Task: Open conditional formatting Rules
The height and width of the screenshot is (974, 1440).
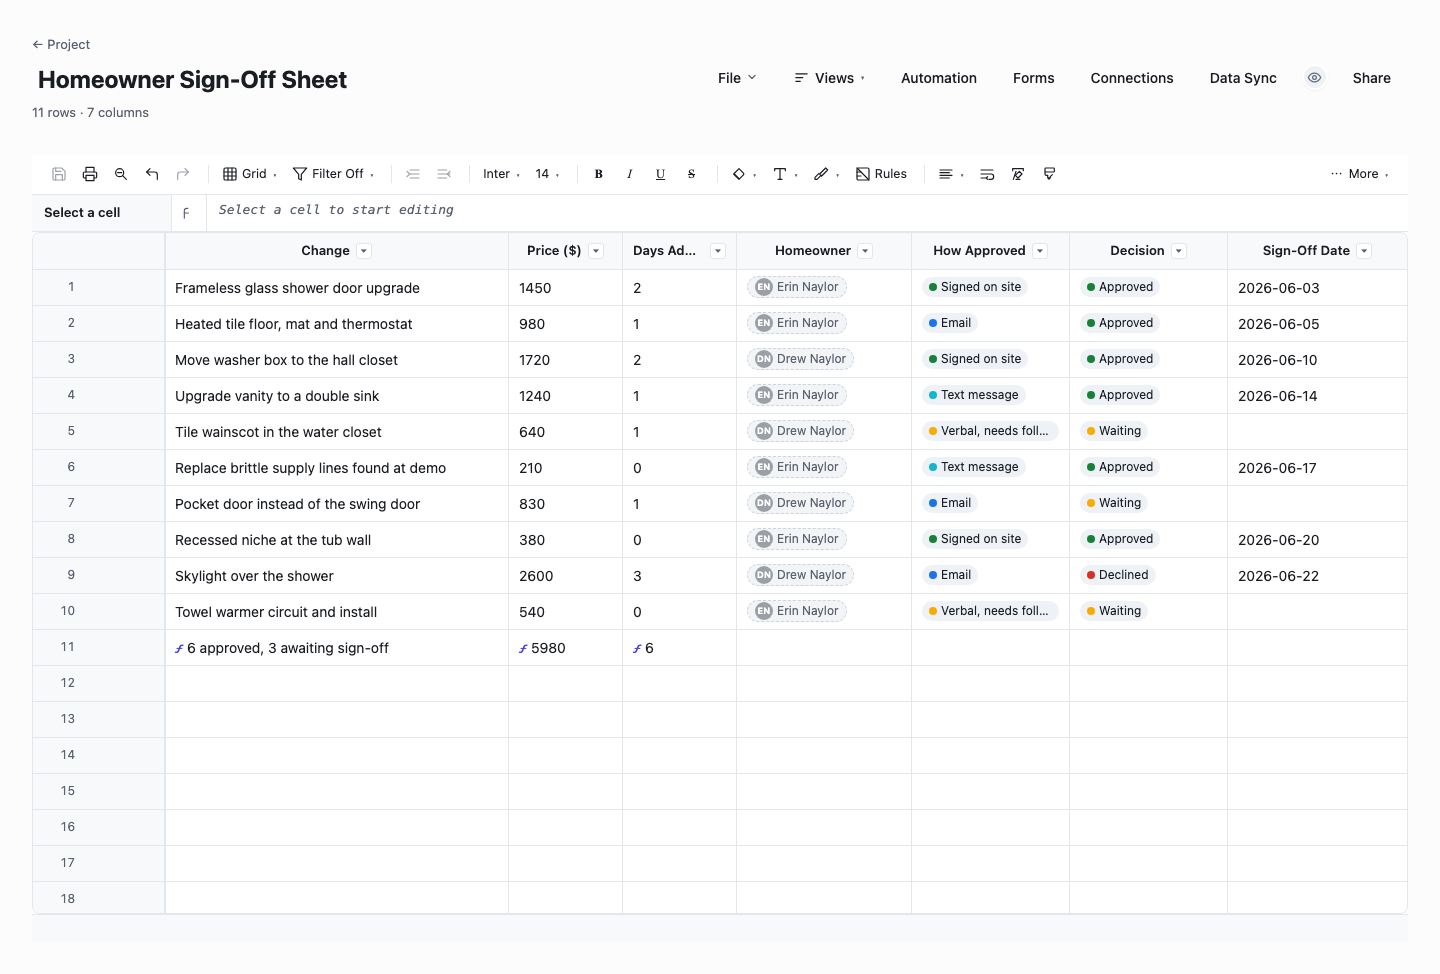Action: point(881,174)
